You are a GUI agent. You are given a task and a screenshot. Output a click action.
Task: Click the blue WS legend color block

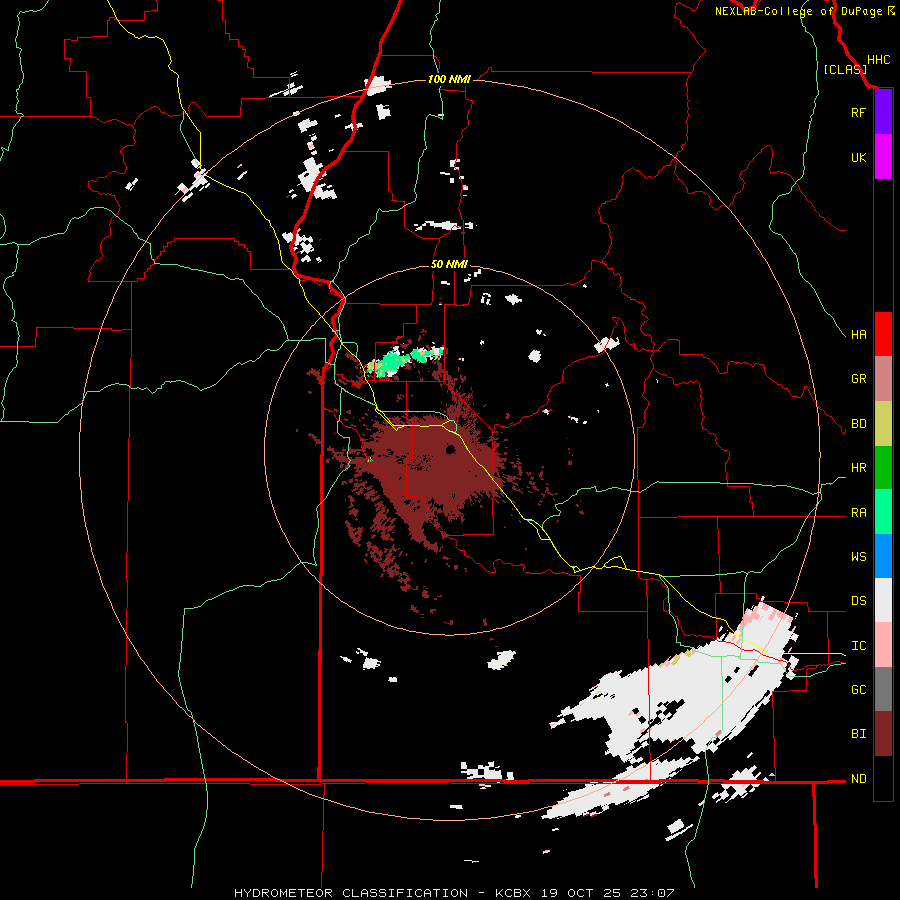[883, 556]
